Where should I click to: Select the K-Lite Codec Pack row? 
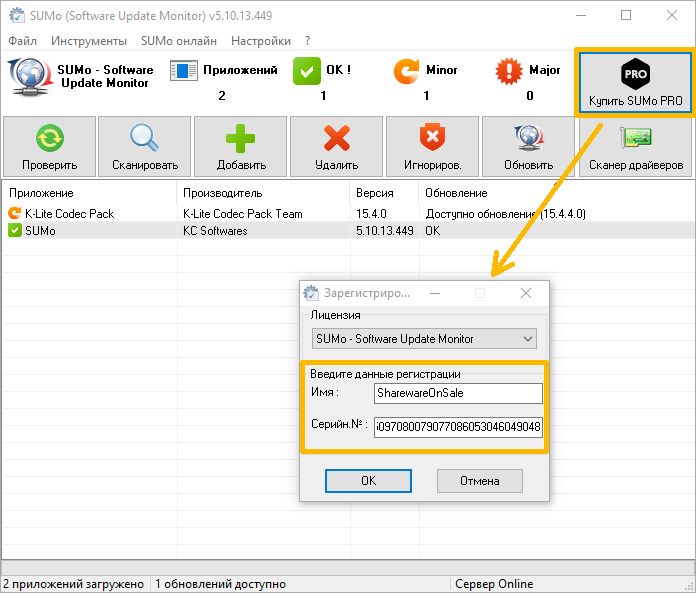coord(69,214)
